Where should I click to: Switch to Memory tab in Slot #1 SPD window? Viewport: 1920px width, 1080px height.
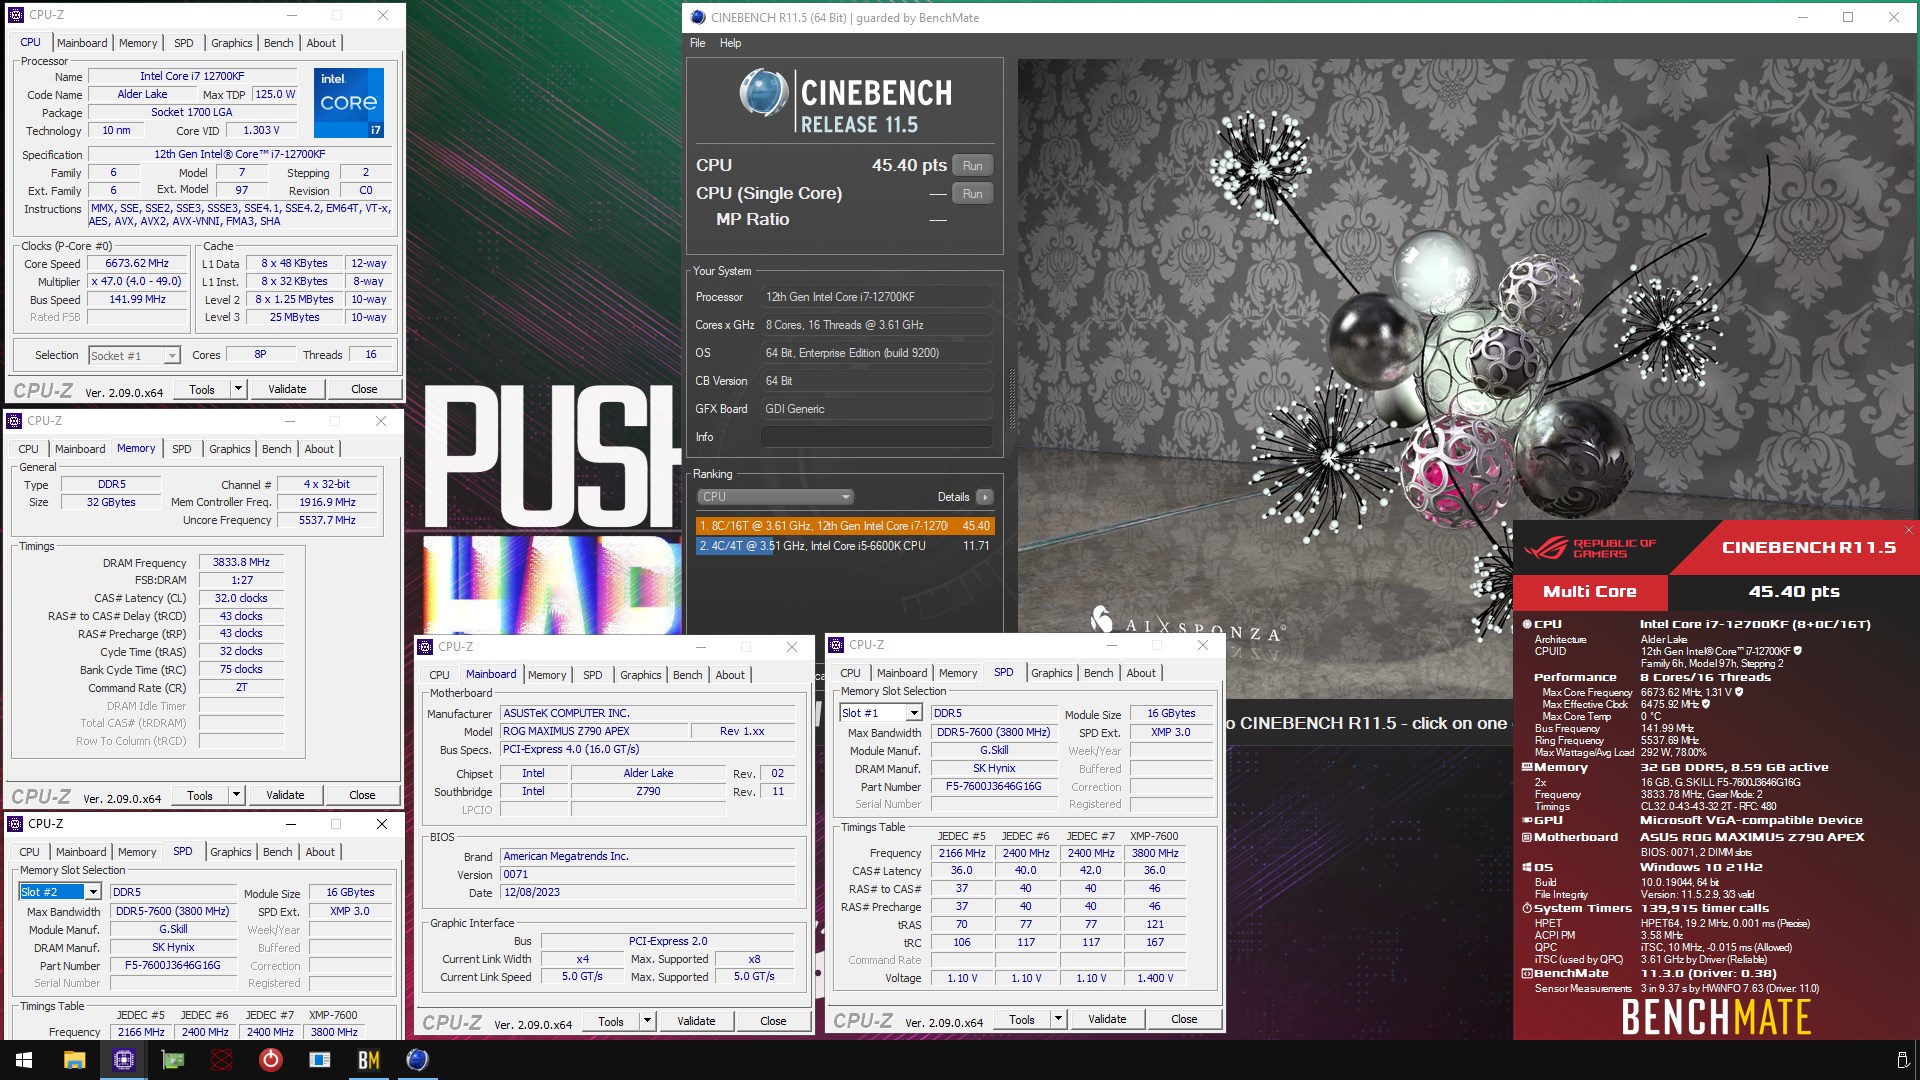tap(958, 673)
